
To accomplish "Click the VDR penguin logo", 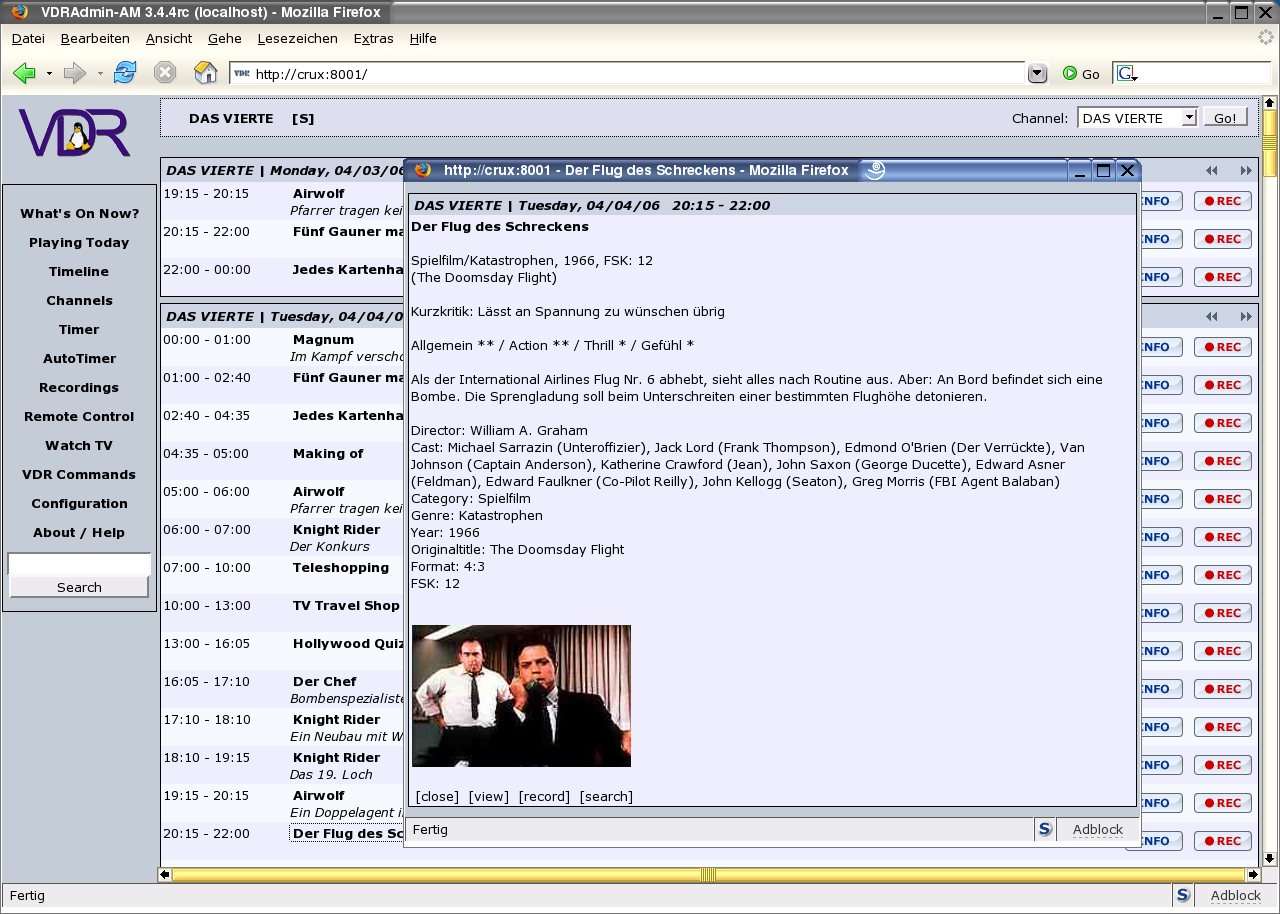I will [x=75, y=133].
